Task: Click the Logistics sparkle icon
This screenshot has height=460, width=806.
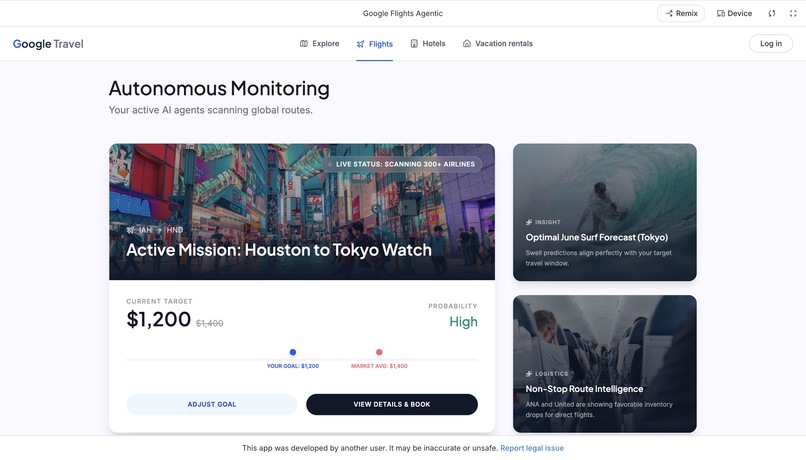Action: click(x=529, y=374)
